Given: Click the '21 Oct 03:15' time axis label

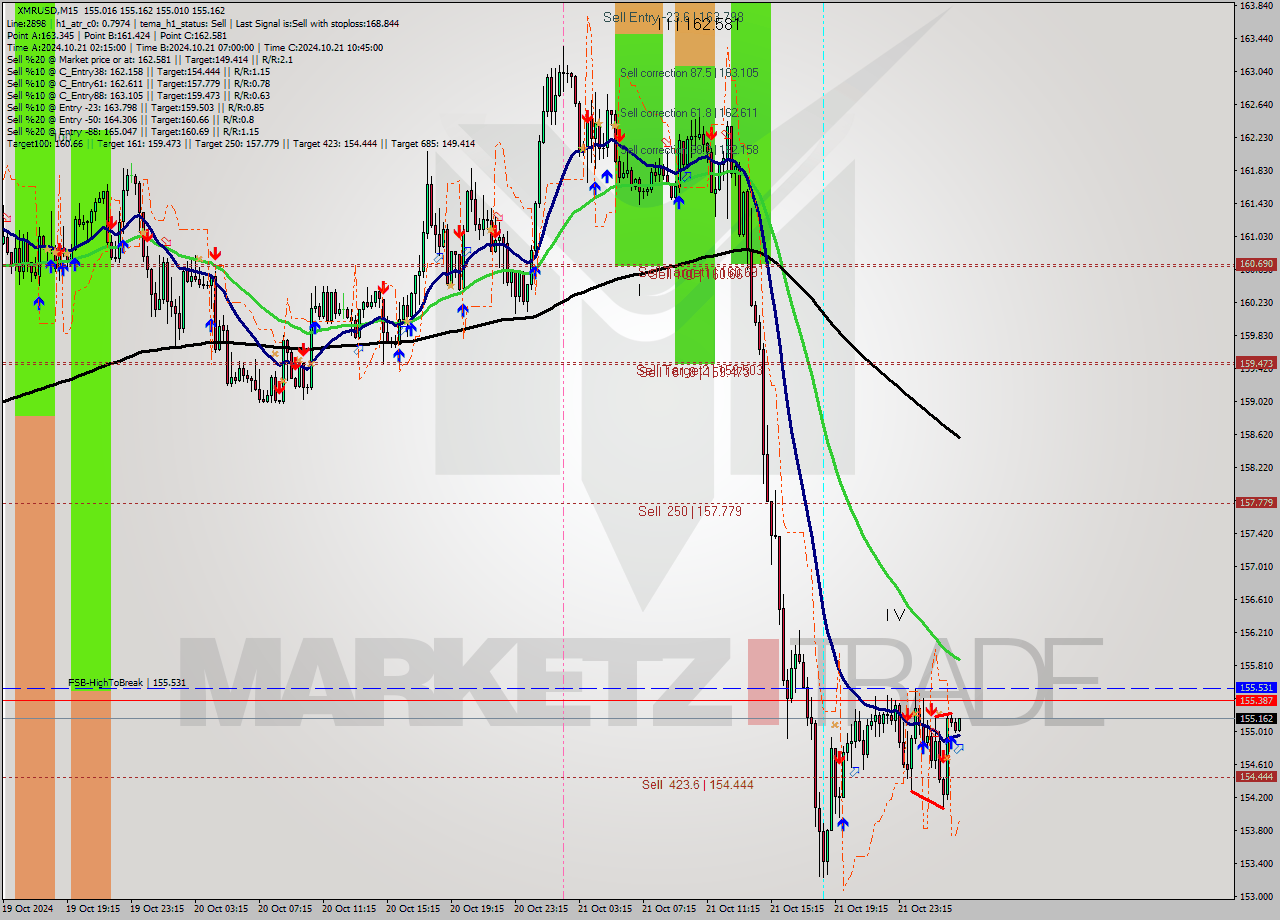Looking at the screenshot, I should click(x=605, y=909).
